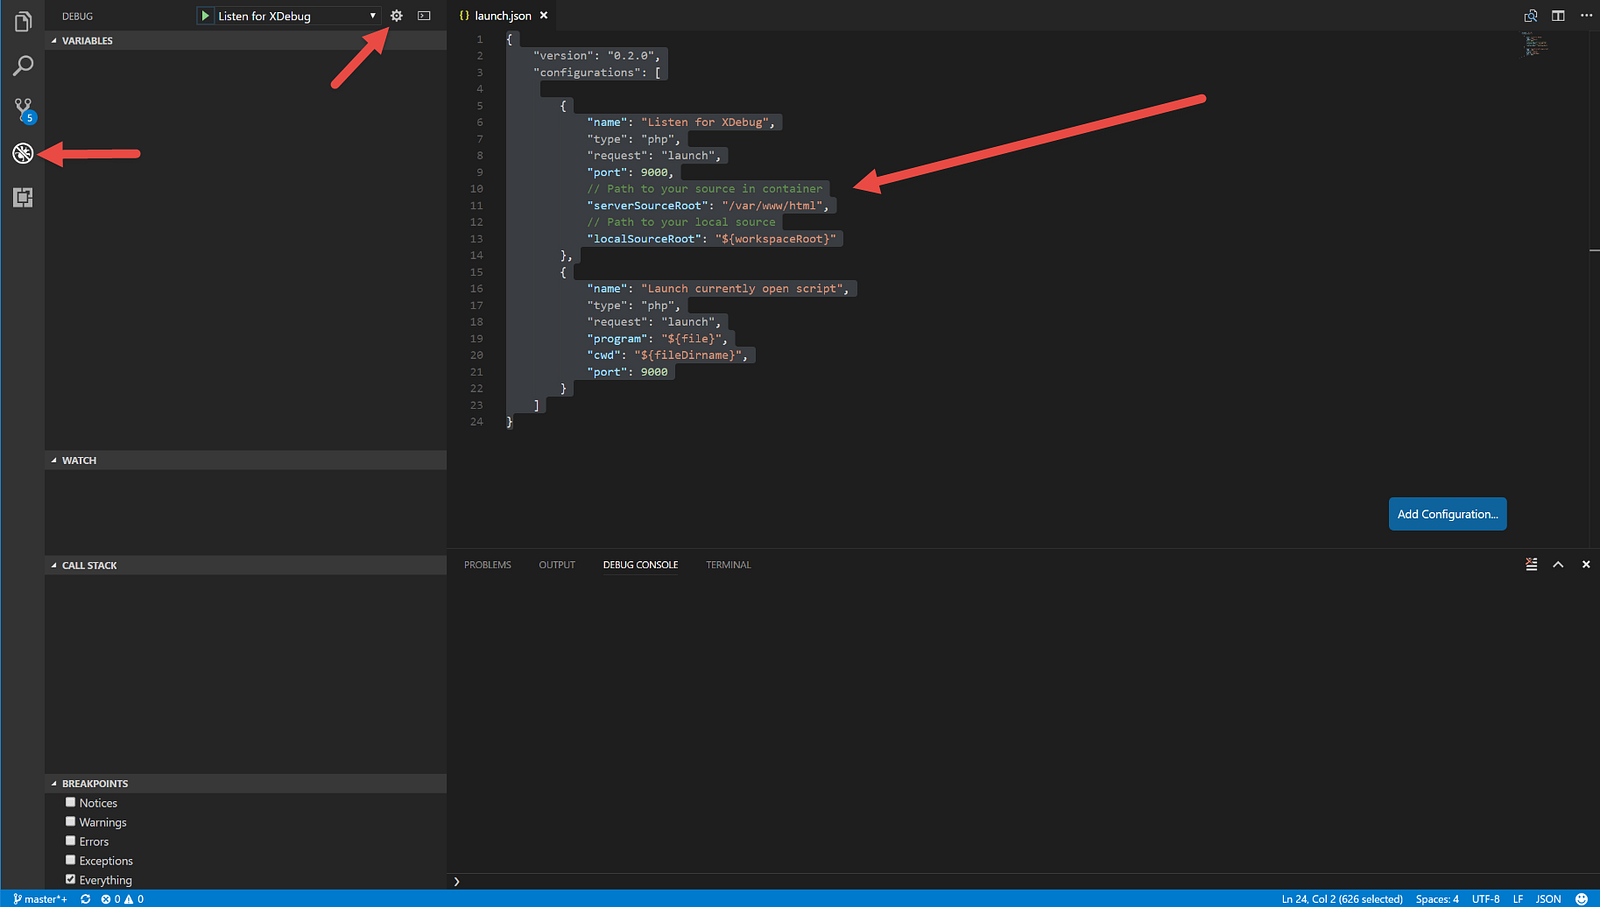Switch to the Problems tab
The image size is (1600, 907).
(x=487, y=565)
